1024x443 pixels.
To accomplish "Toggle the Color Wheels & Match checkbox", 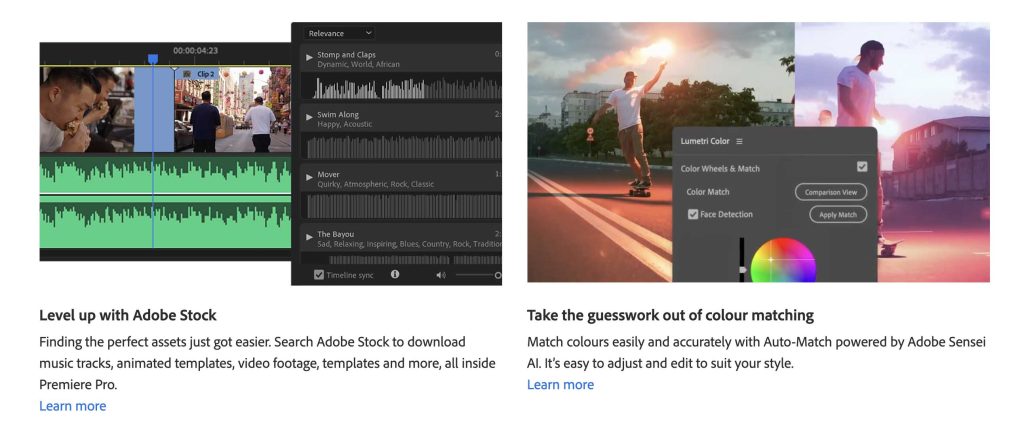I will [x=862, y=167].
